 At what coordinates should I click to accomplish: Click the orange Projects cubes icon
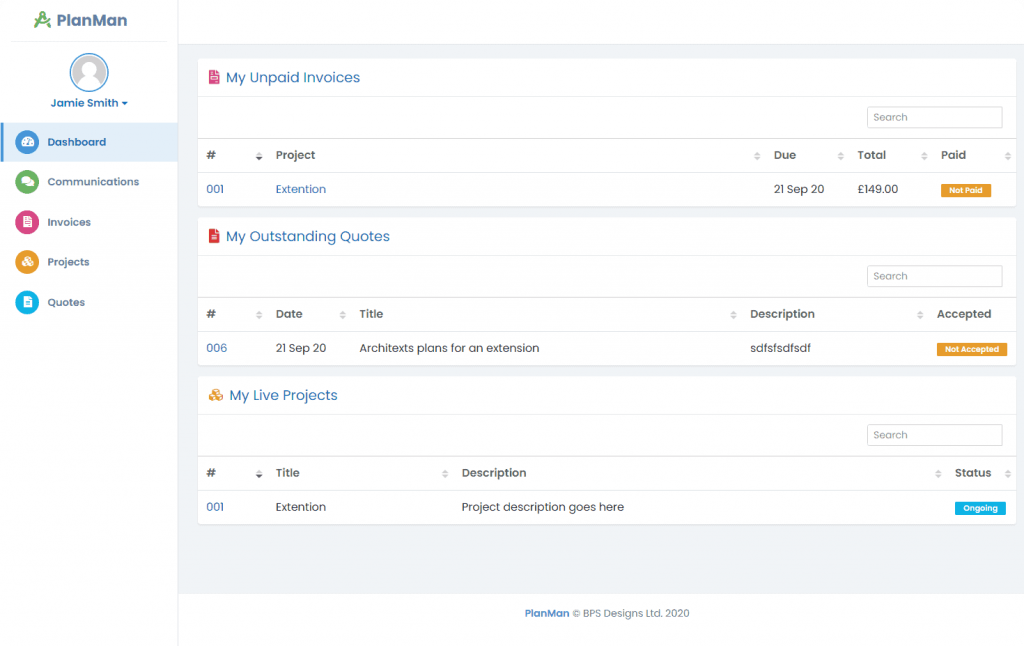click(x=27, y=262)
